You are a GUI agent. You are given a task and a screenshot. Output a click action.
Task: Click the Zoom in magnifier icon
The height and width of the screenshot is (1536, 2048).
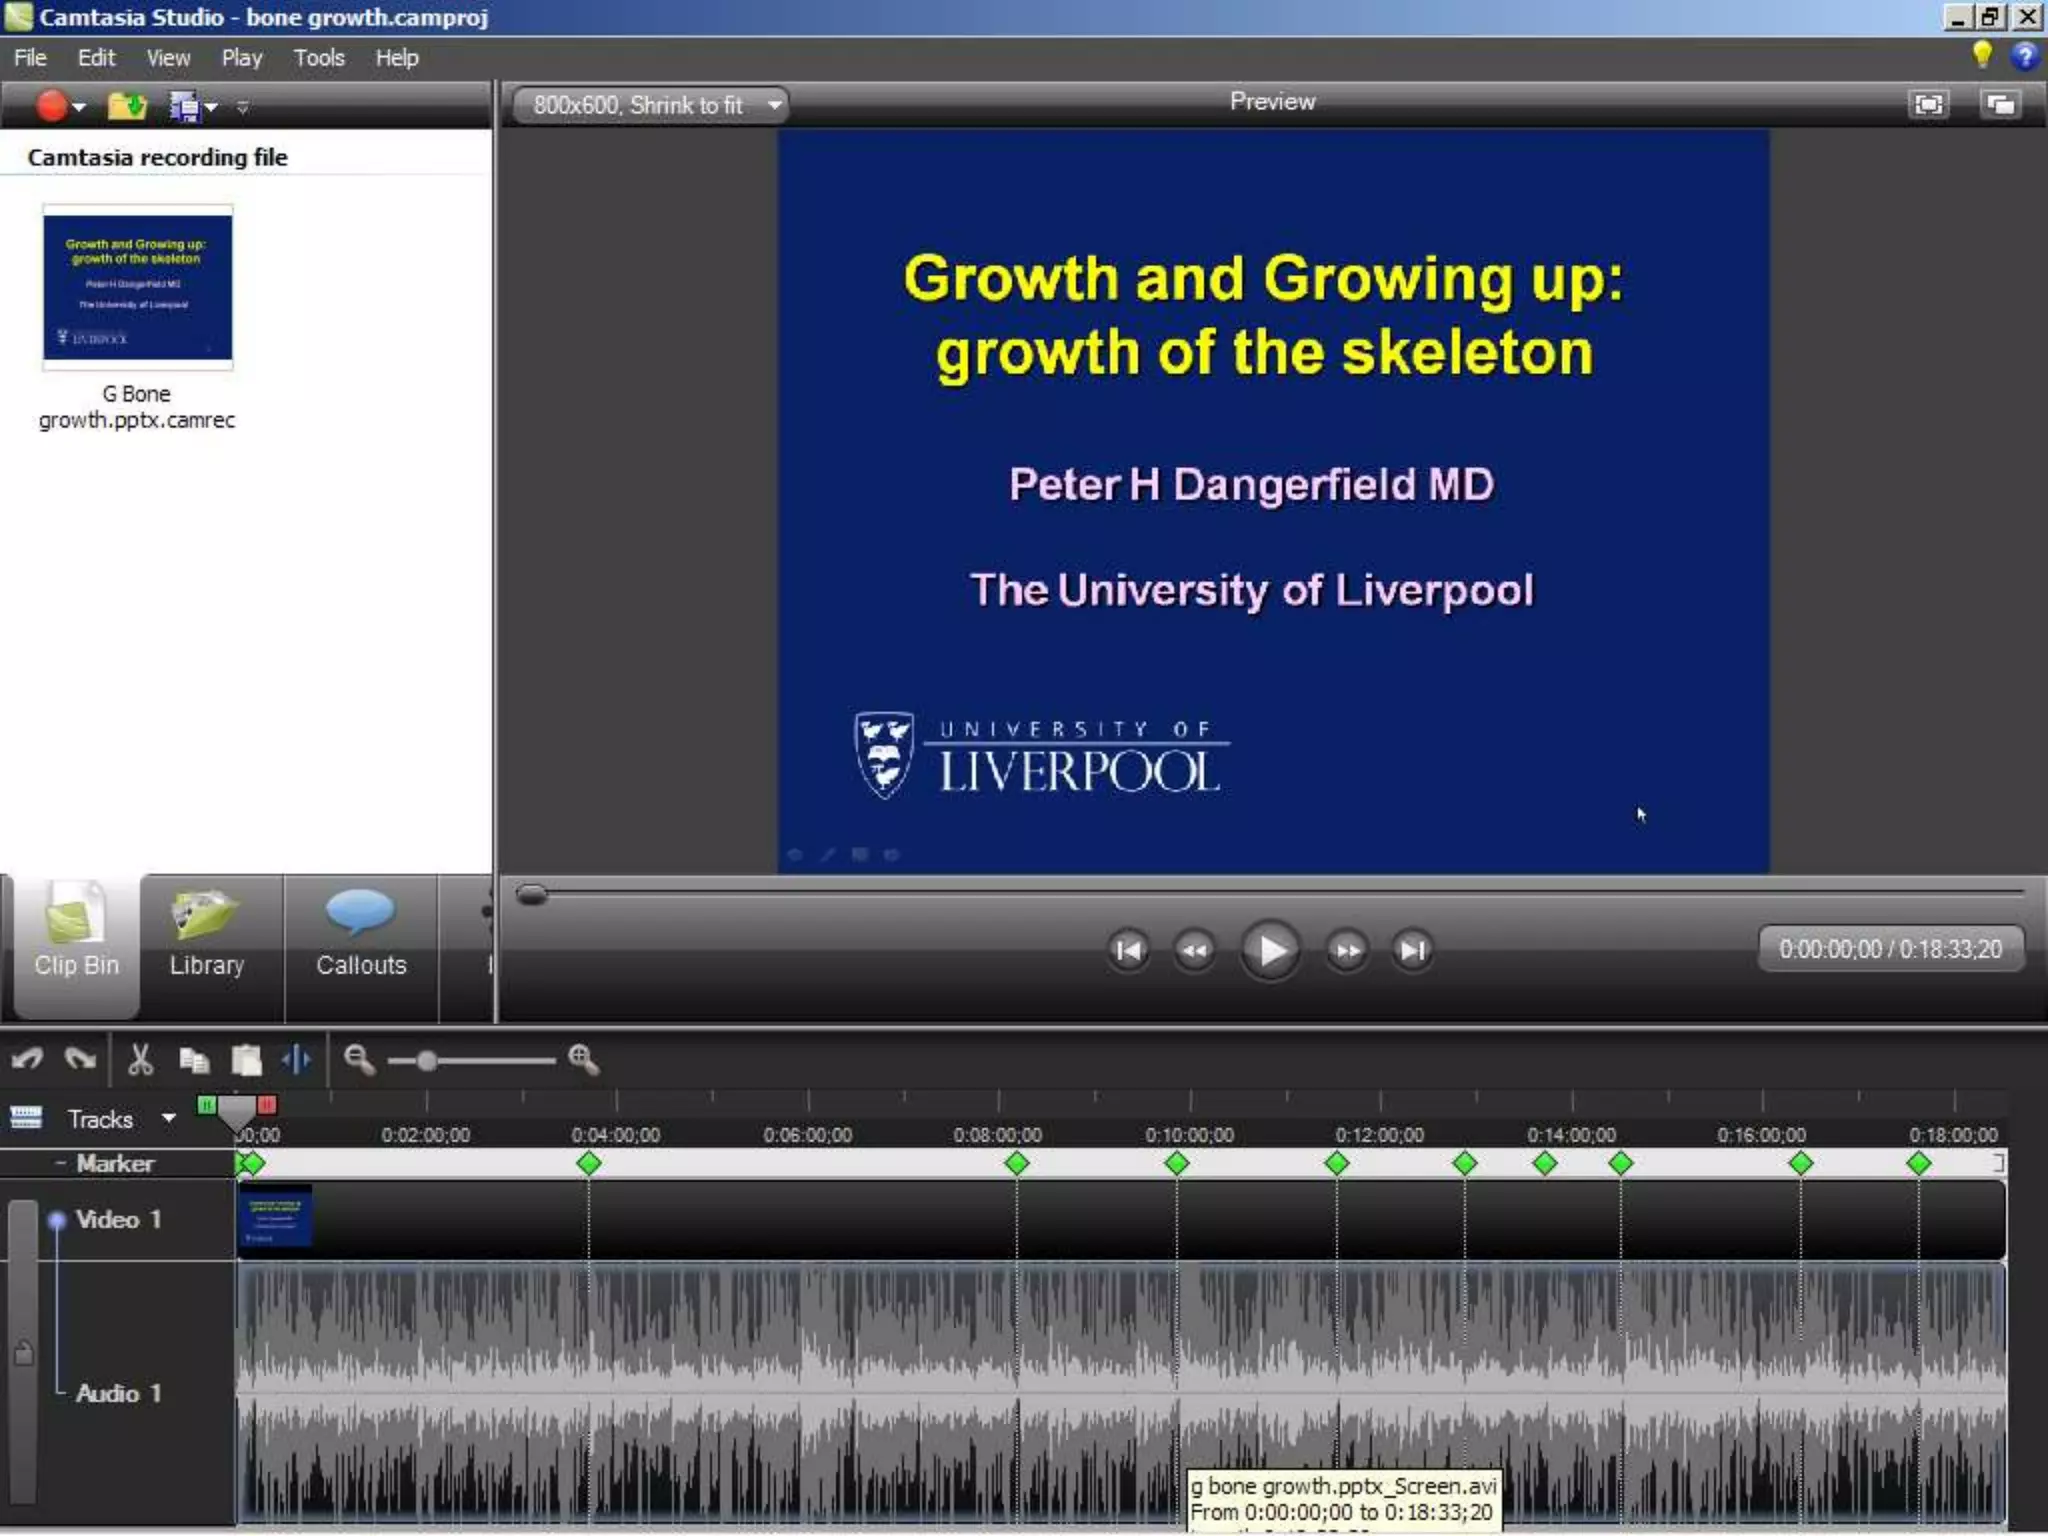pos(583,1060)
